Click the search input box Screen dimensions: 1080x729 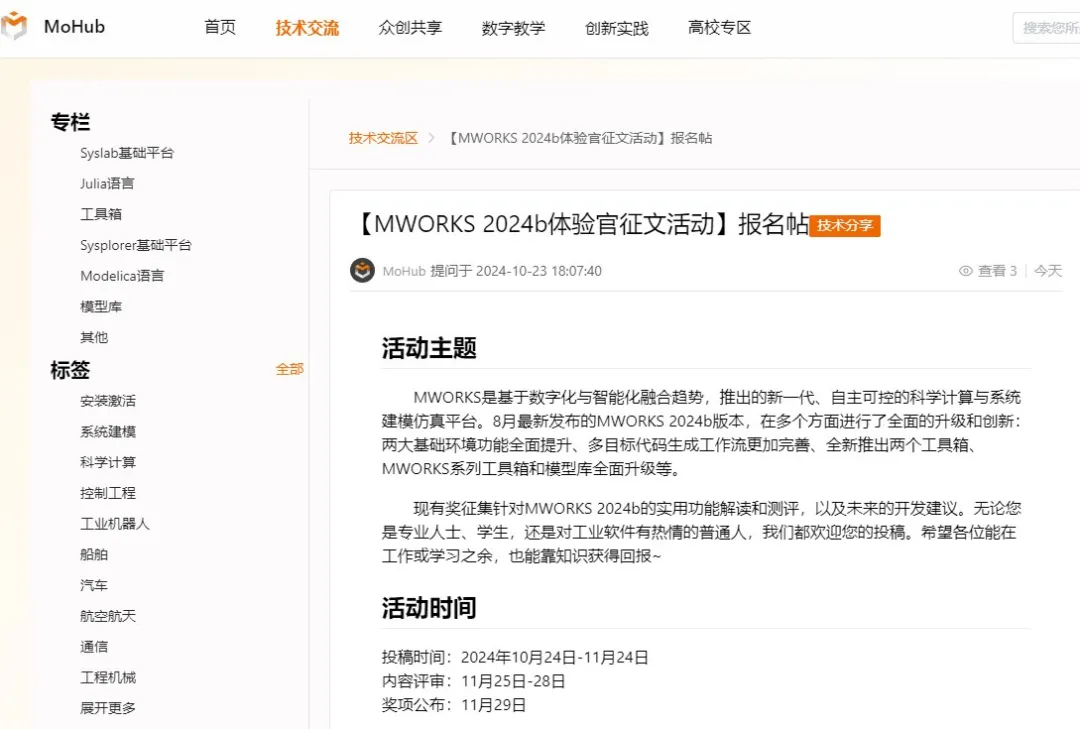1050,27
